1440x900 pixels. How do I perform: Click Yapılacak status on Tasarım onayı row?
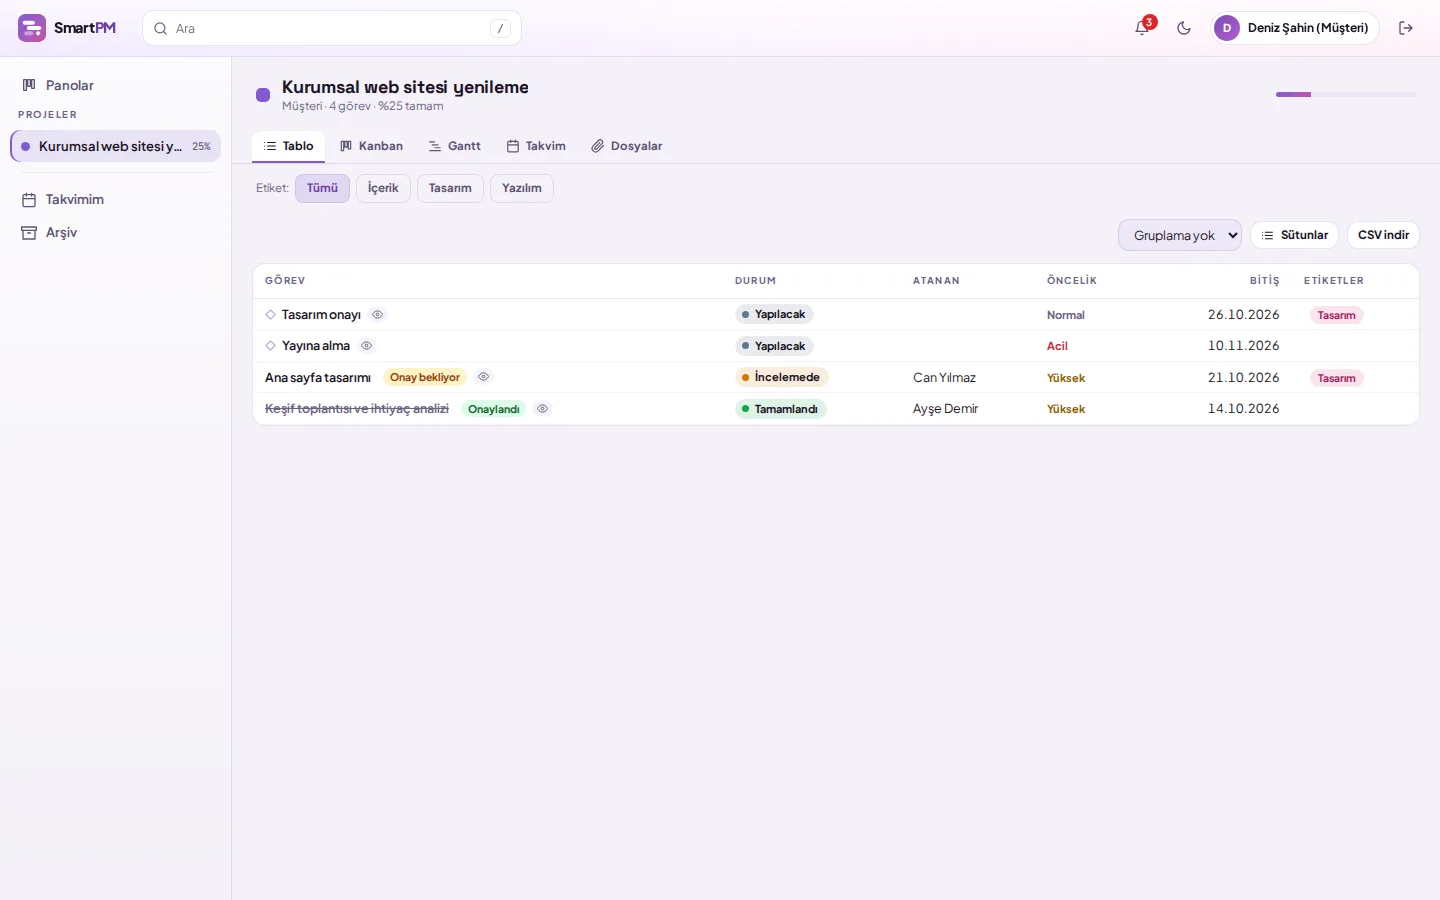774,314
